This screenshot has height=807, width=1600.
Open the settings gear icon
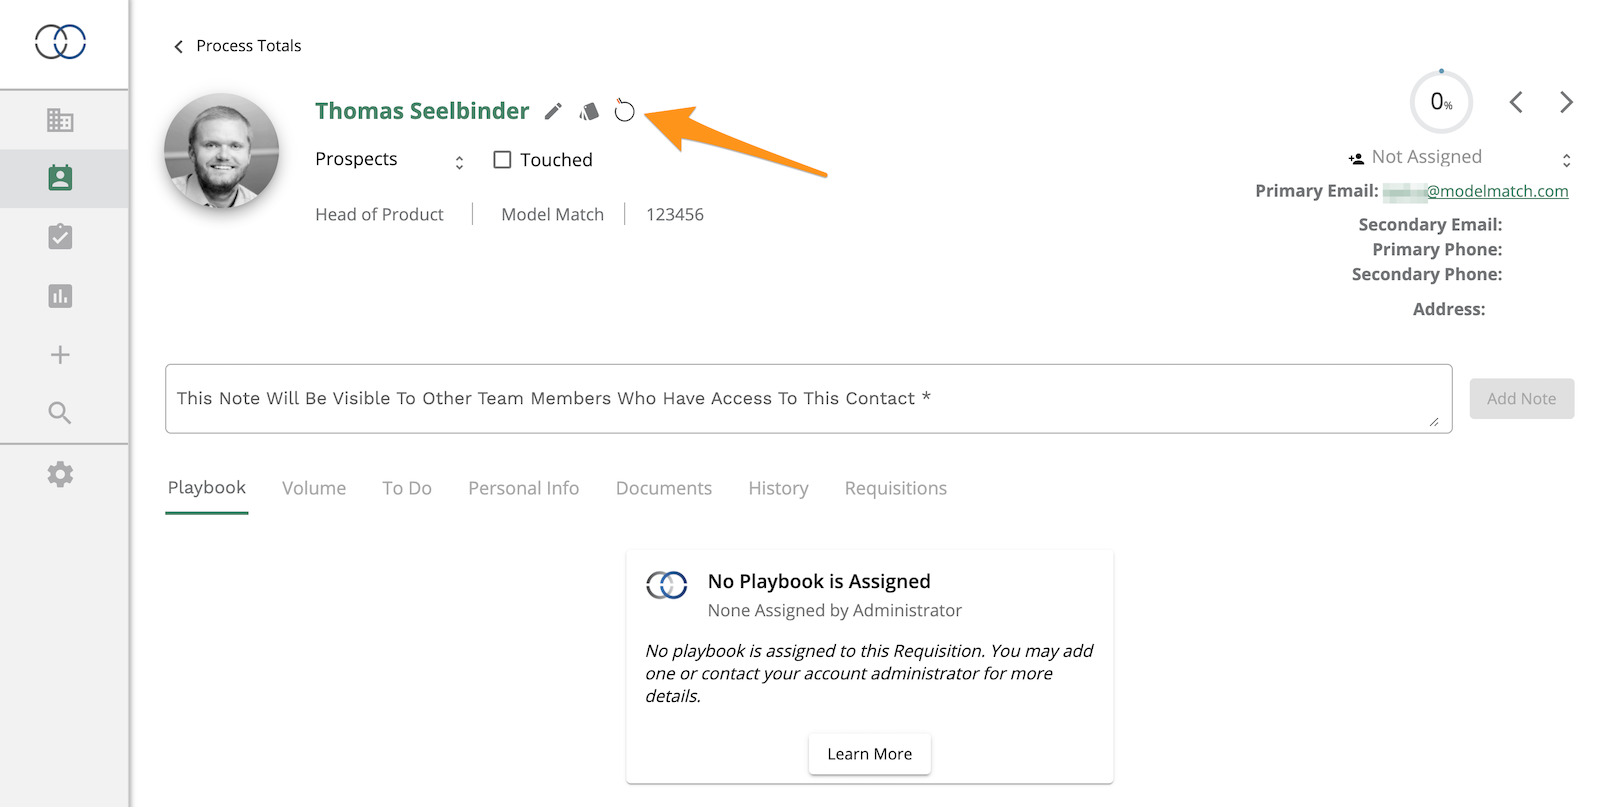60,474
